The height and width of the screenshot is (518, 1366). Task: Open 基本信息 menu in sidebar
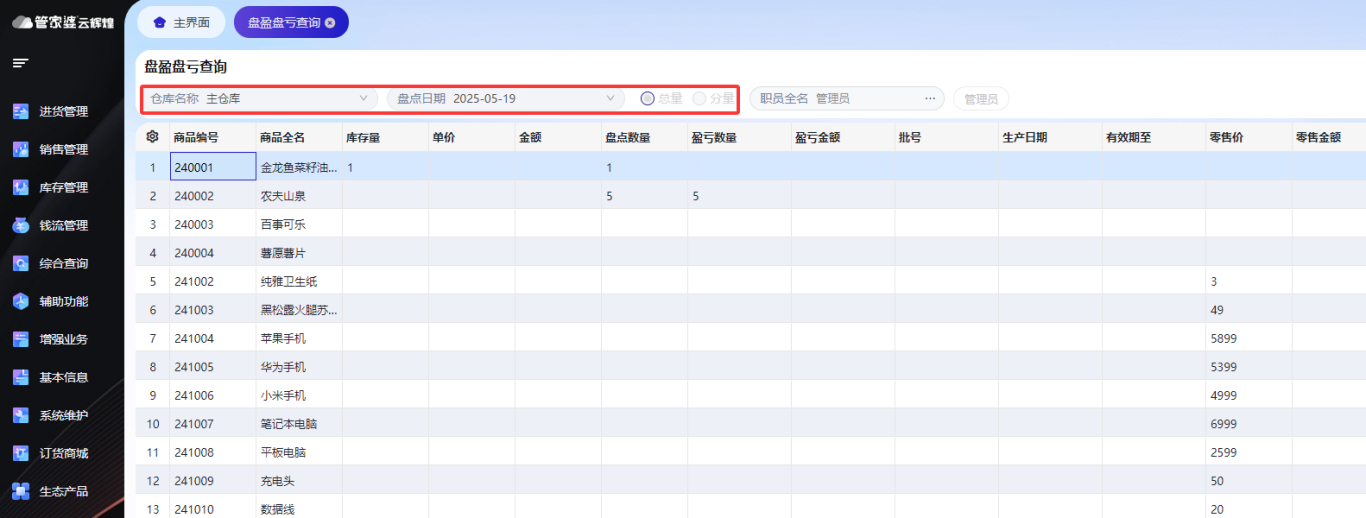pos(64,378)
